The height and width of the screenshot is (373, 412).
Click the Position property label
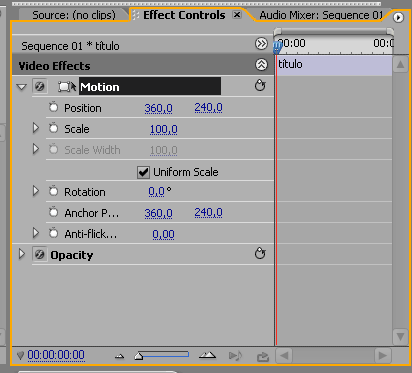tap(83, 108)
